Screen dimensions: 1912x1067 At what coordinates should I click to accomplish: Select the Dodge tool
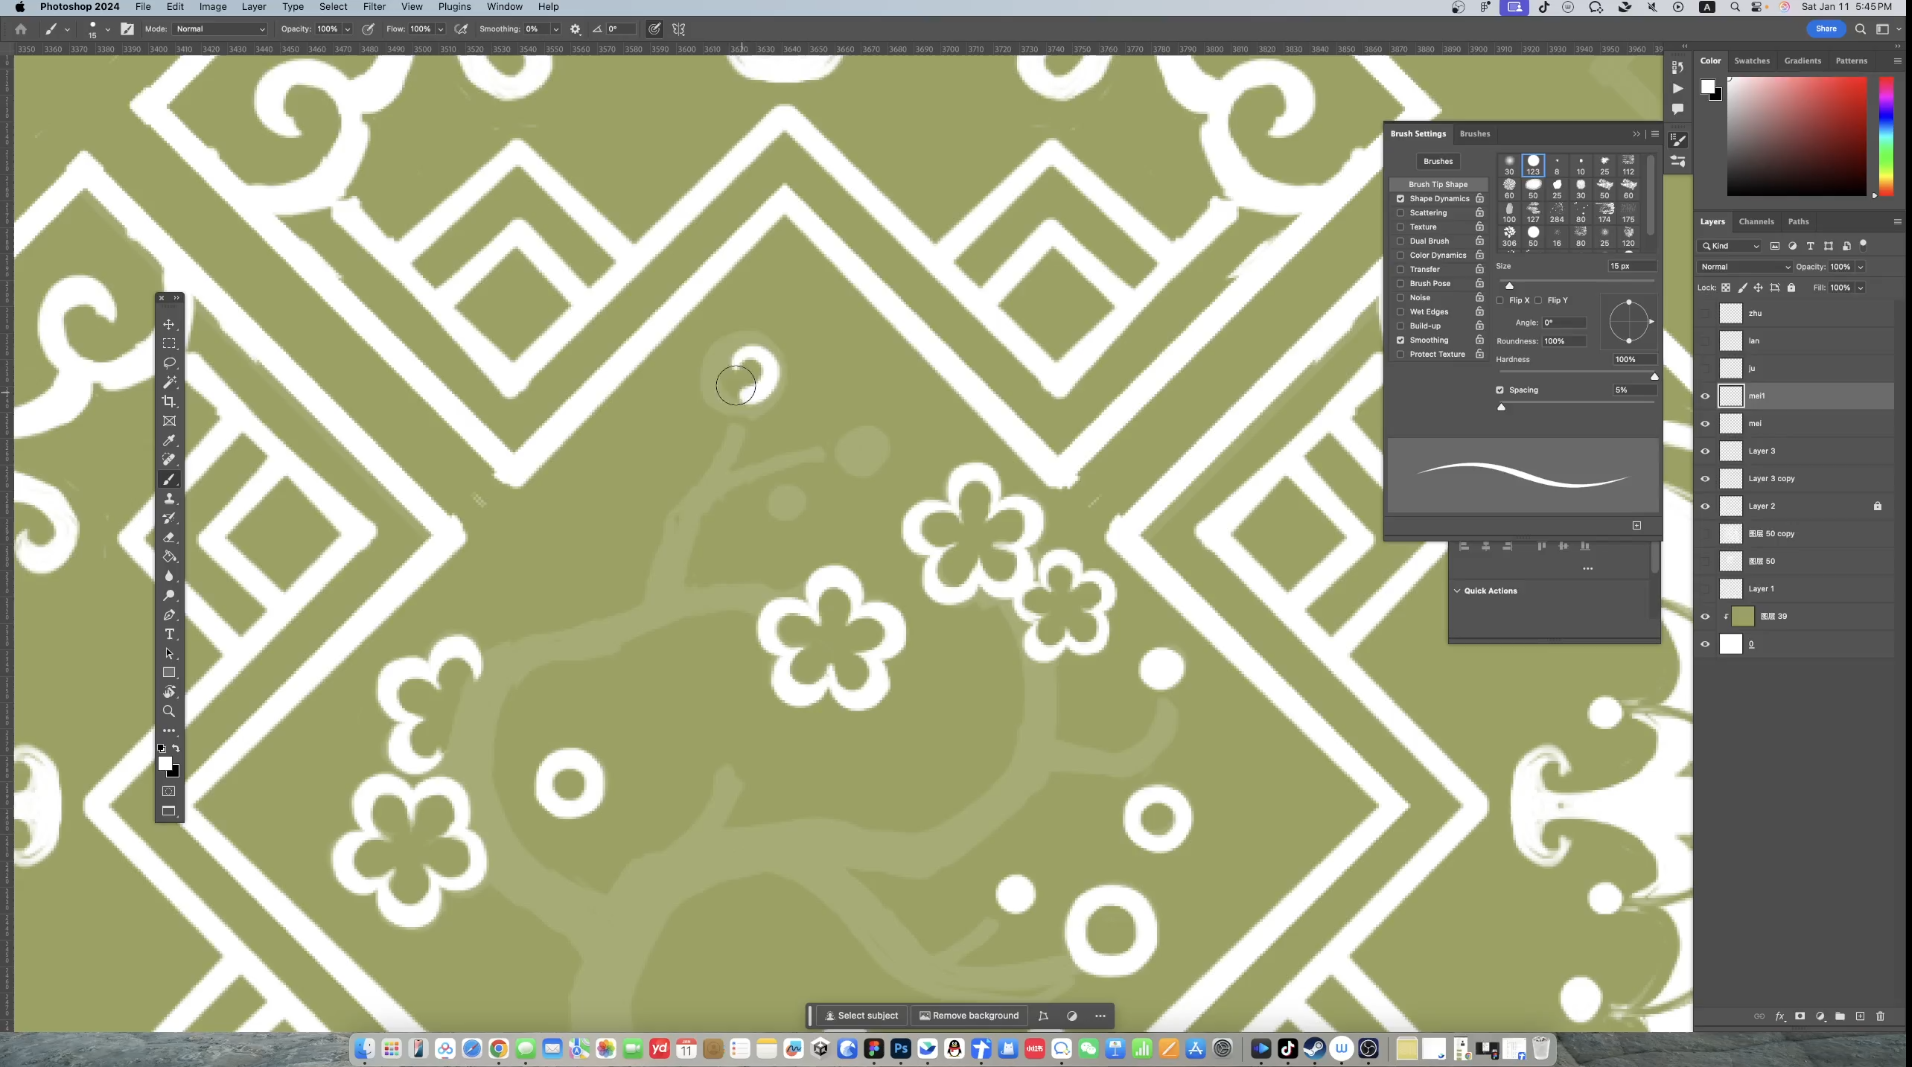169,595
